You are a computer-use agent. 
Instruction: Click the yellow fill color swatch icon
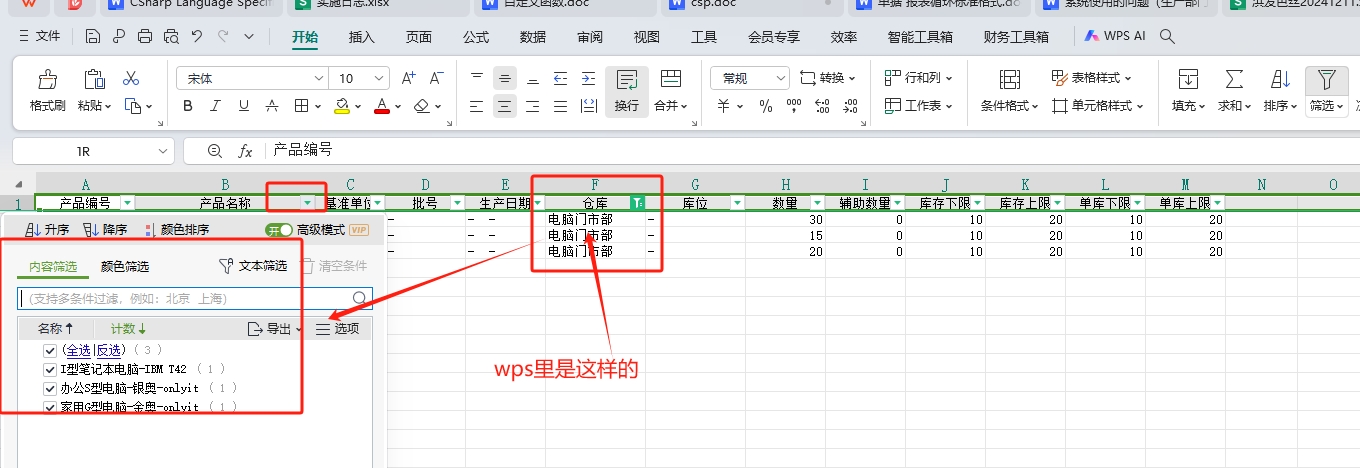point(341,106)
